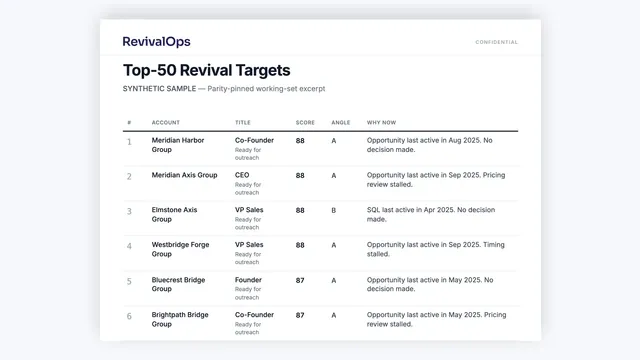Click row number 3
Image resolution: width=640 pixels, height=360 pixels.
click(x=129, y=211)
